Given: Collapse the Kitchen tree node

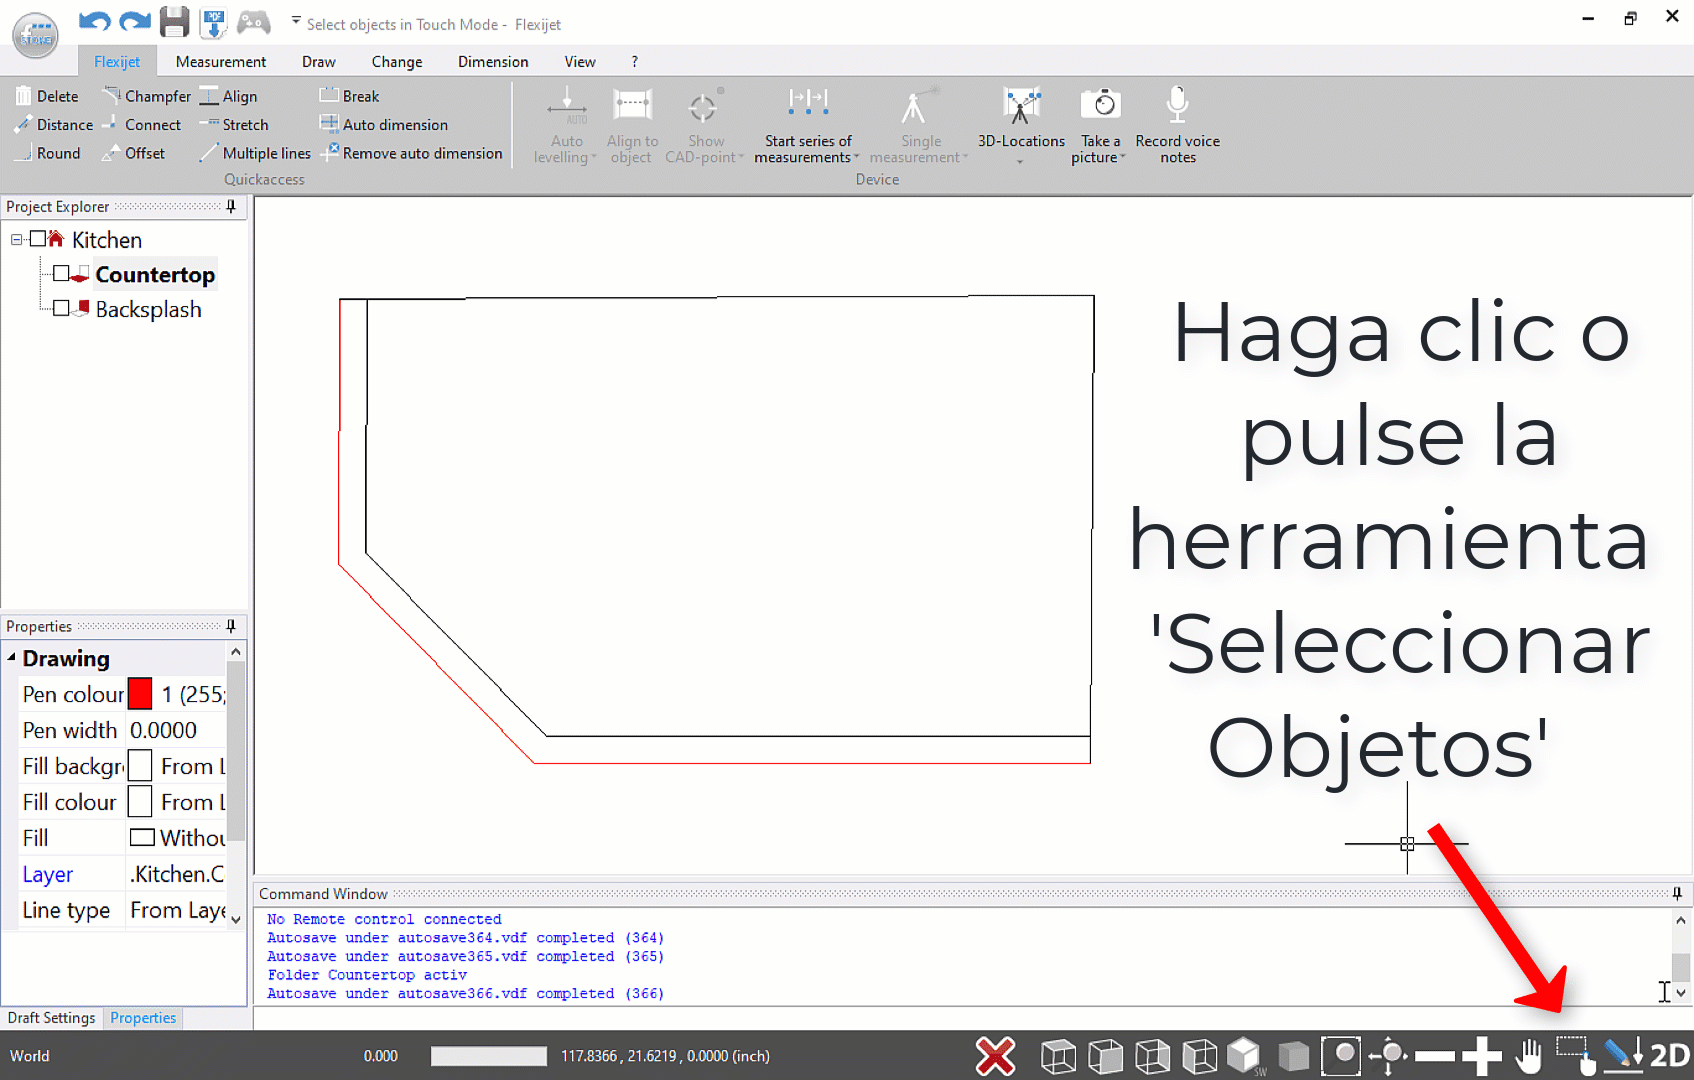Looking at the screenshot, I should point(16,240).
